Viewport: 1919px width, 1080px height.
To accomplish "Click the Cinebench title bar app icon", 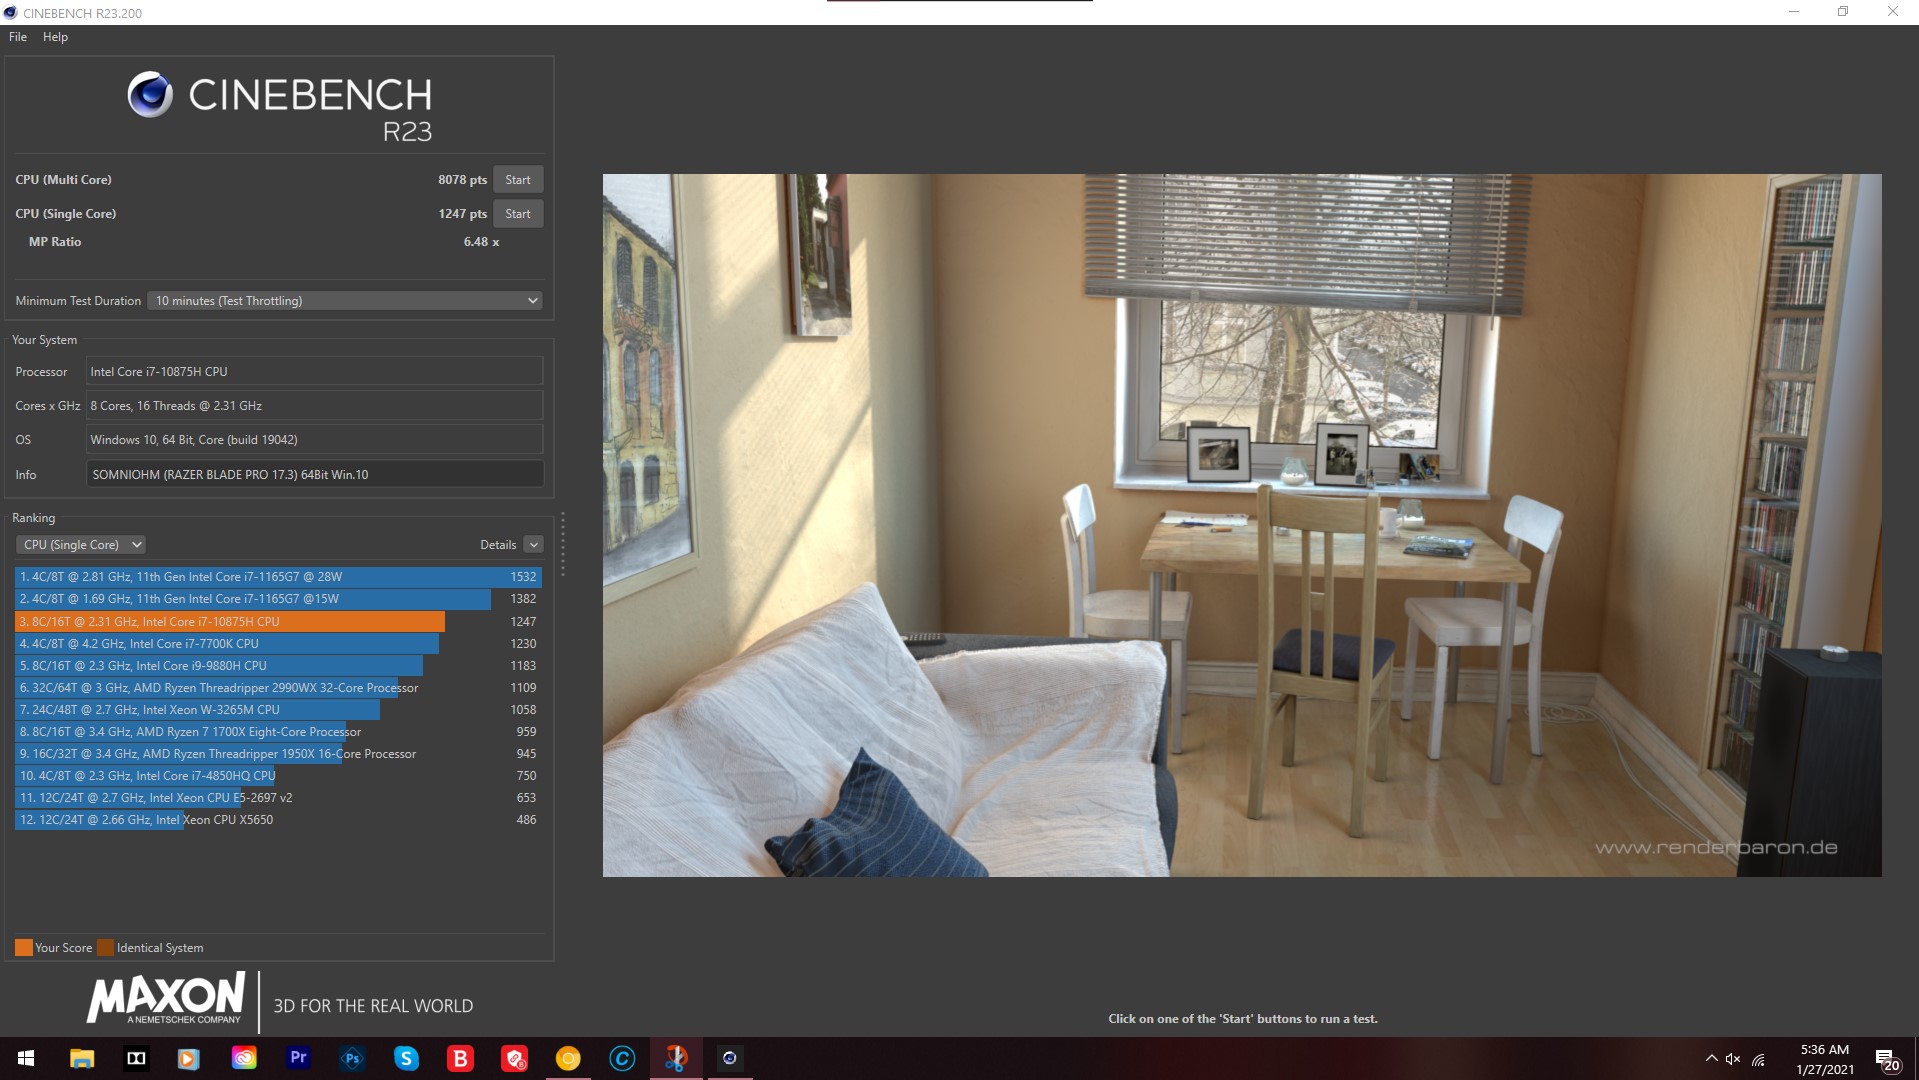I will tap(11, 12).
